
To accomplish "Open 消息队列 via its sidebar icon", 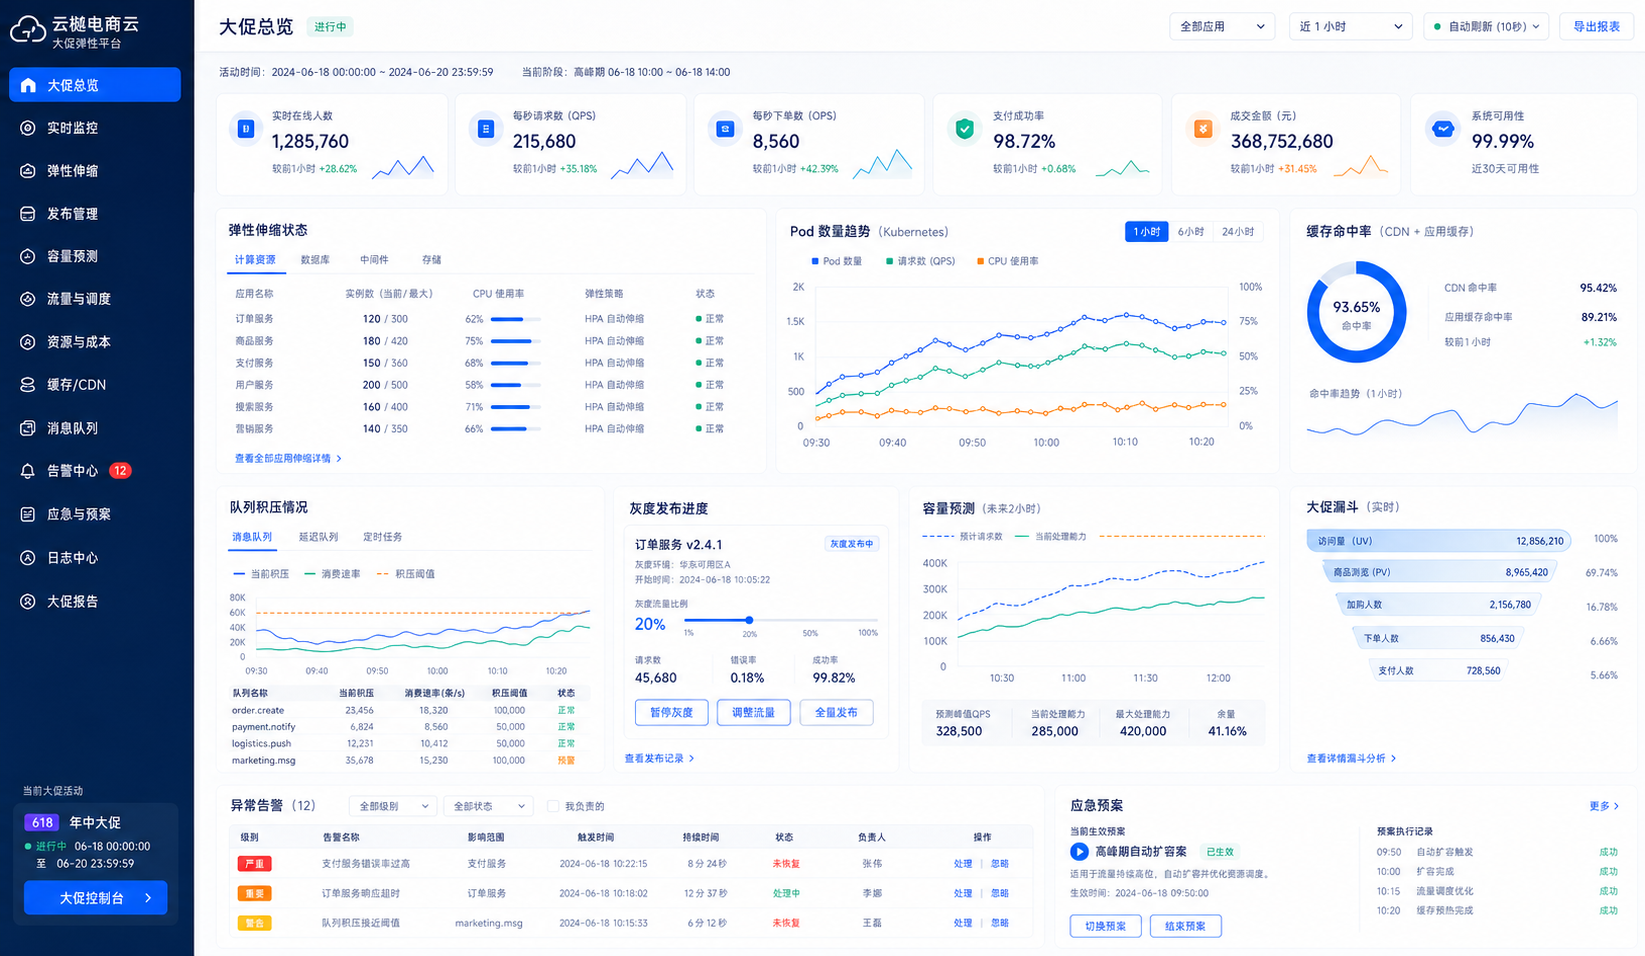I will (28, 428).
